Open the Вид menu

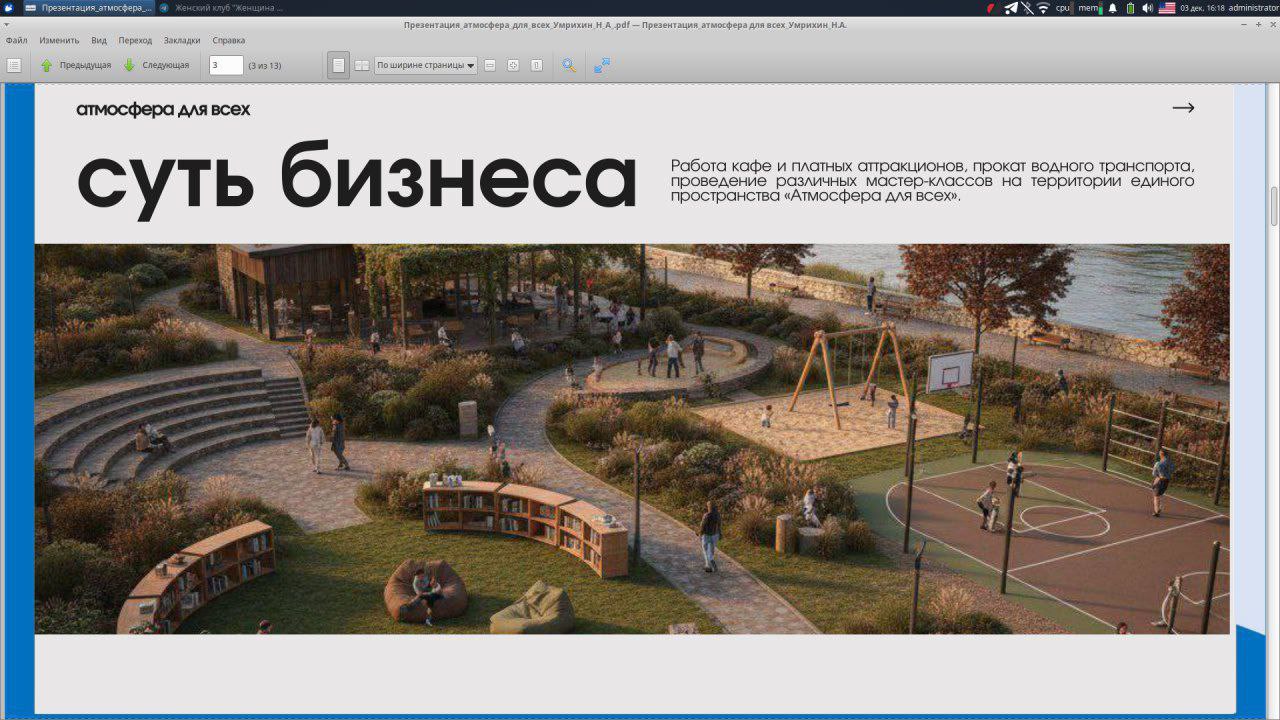[x=97, y=40]
